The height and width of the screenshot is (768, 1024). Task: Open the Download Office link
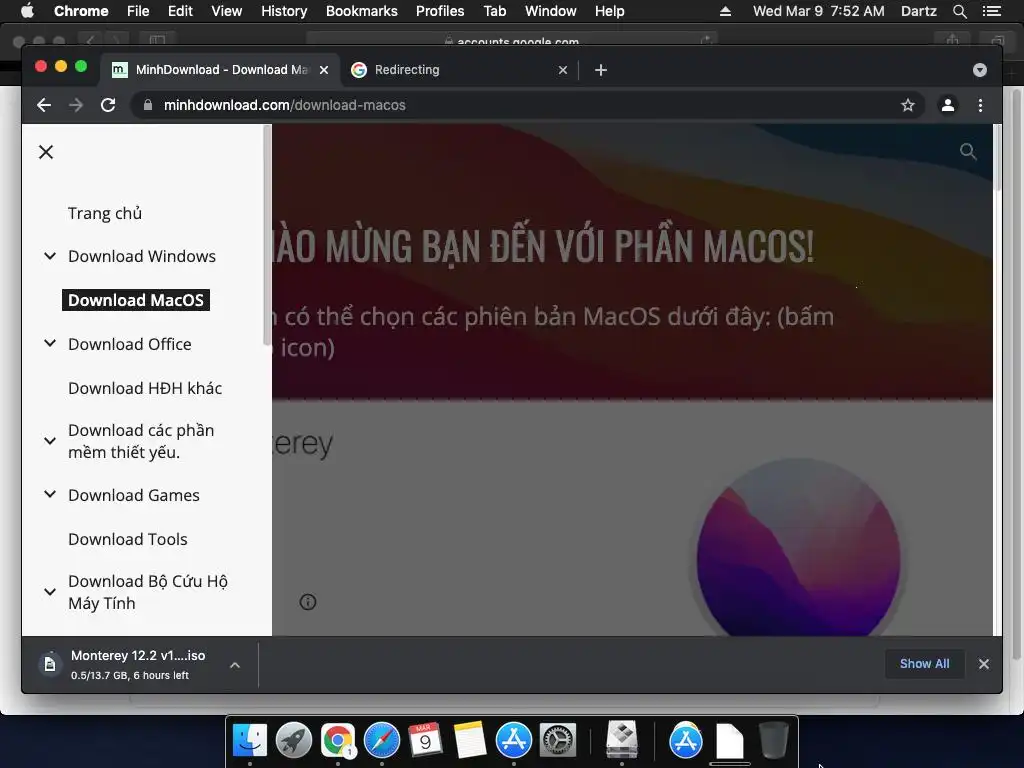pyautogui.click(x=130, y=344)
